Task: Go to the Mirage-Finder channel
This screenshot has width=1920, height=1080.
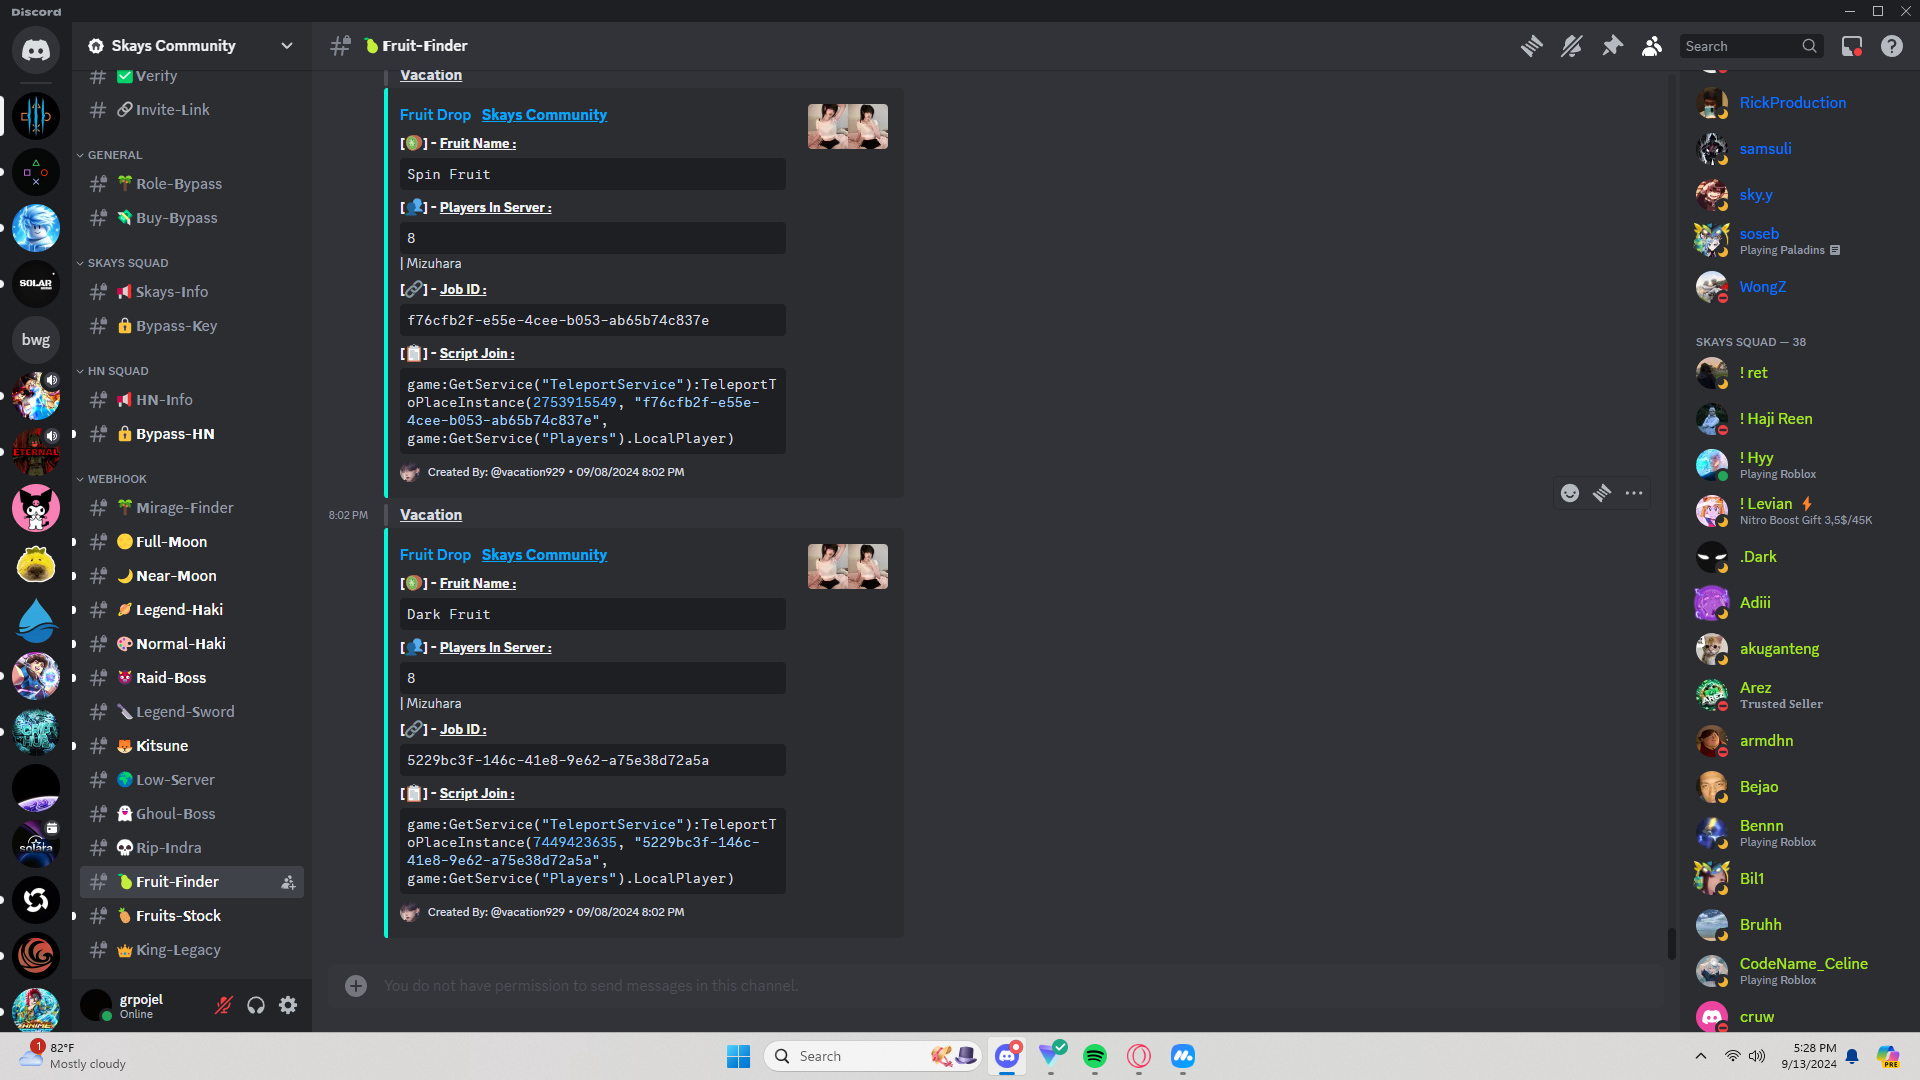Action: tap(192, 508)
